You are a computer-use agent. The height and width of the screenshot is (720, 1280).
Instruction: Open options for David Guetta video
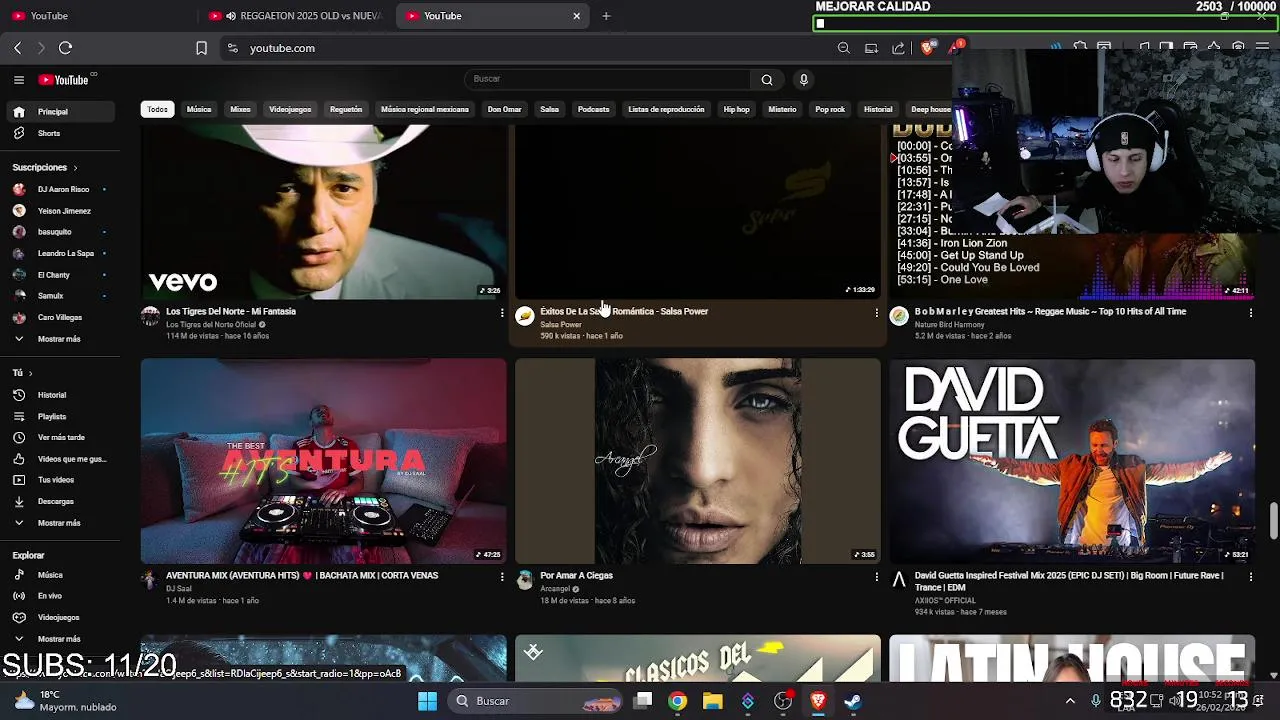pyautogui.click(x=1250, y=577)
